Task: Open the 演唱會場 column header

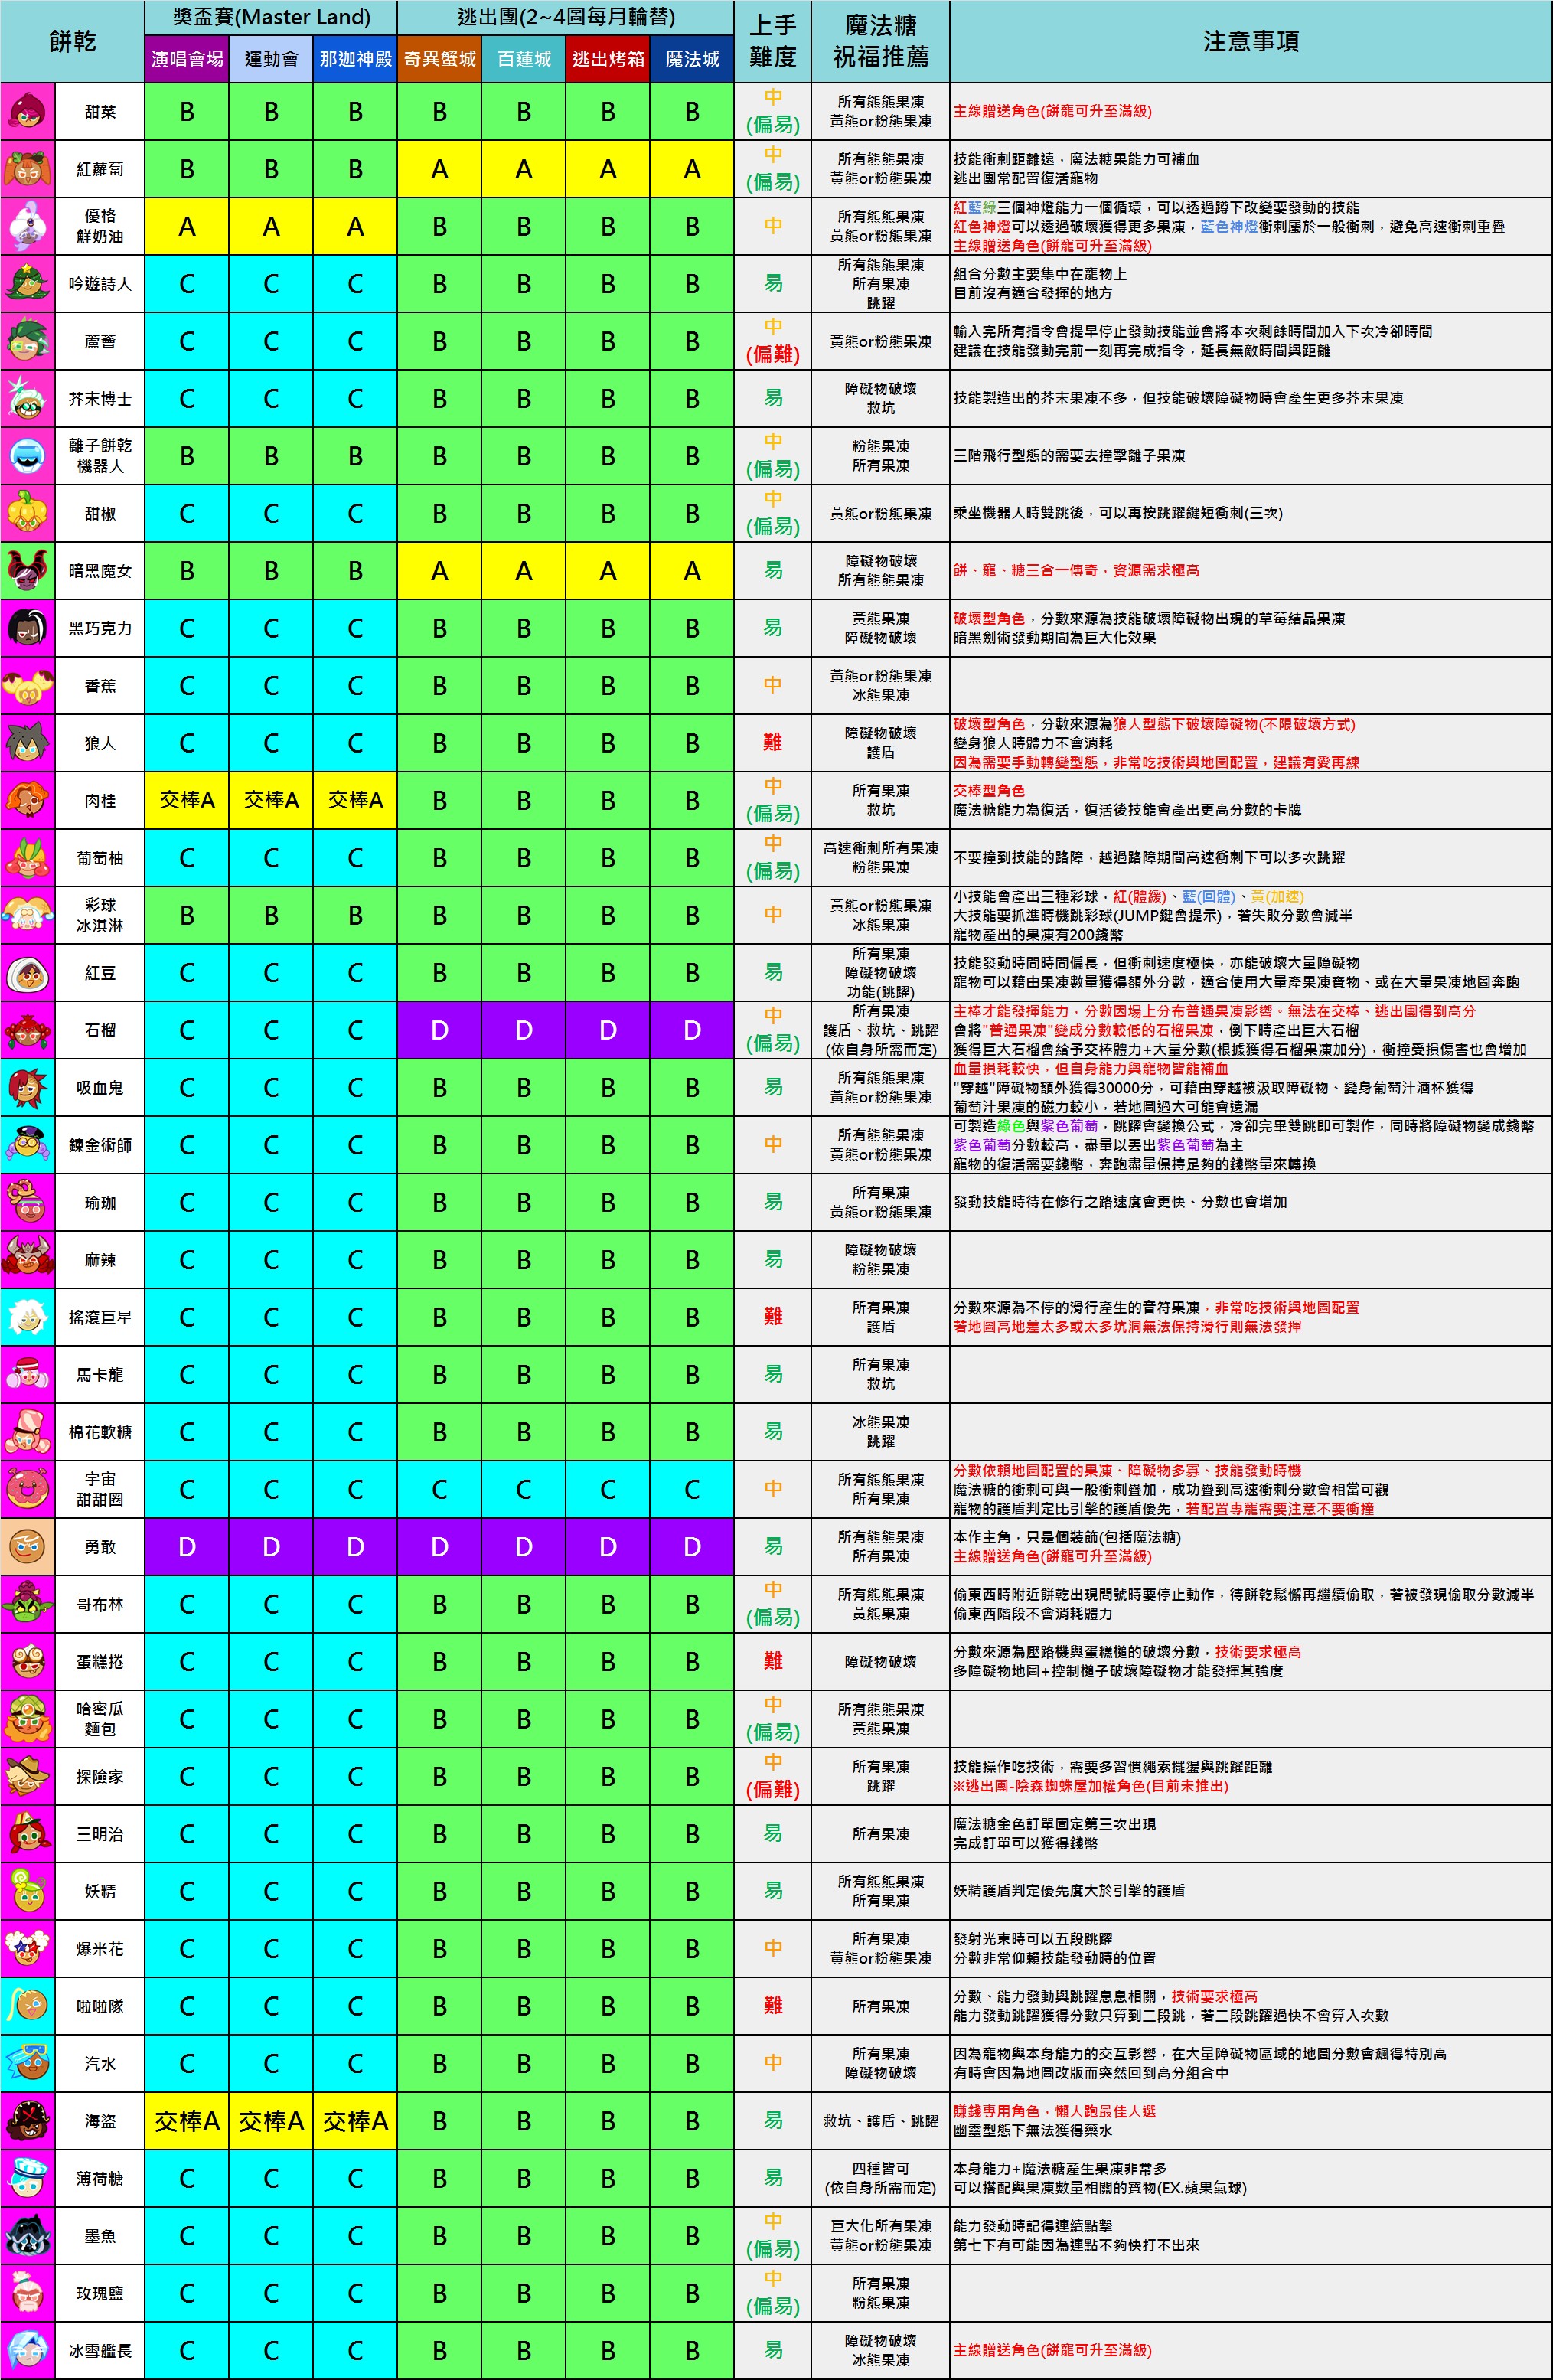Action: [x=187, y=59]
